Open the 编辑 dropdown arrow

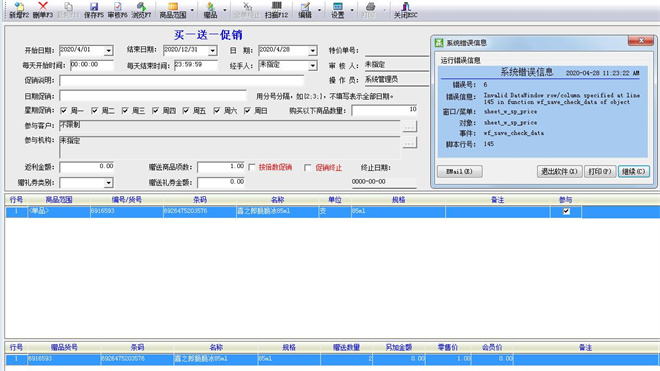pos(319,10)
